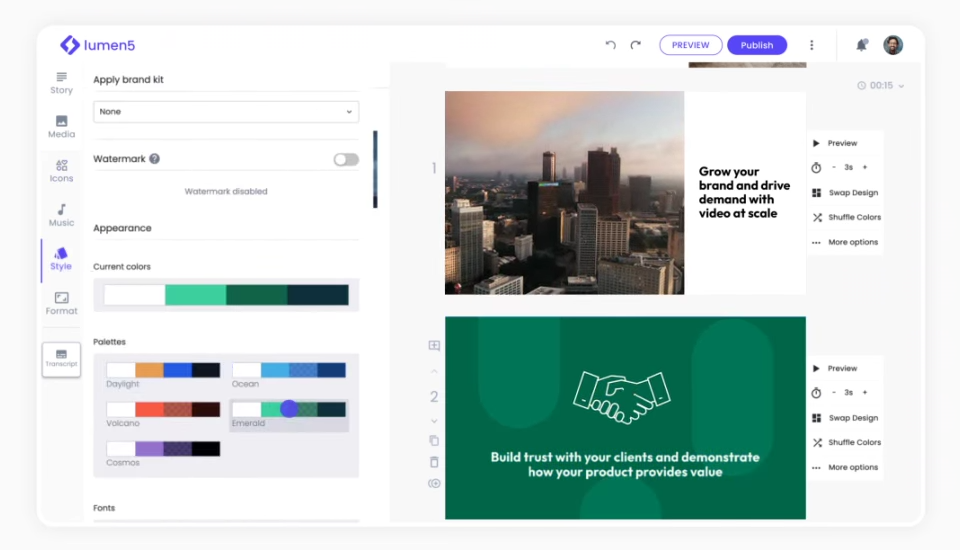This screenshot has height=550, width=960.
Task: Add a new scene below scene 2
Action: point(434,484)
